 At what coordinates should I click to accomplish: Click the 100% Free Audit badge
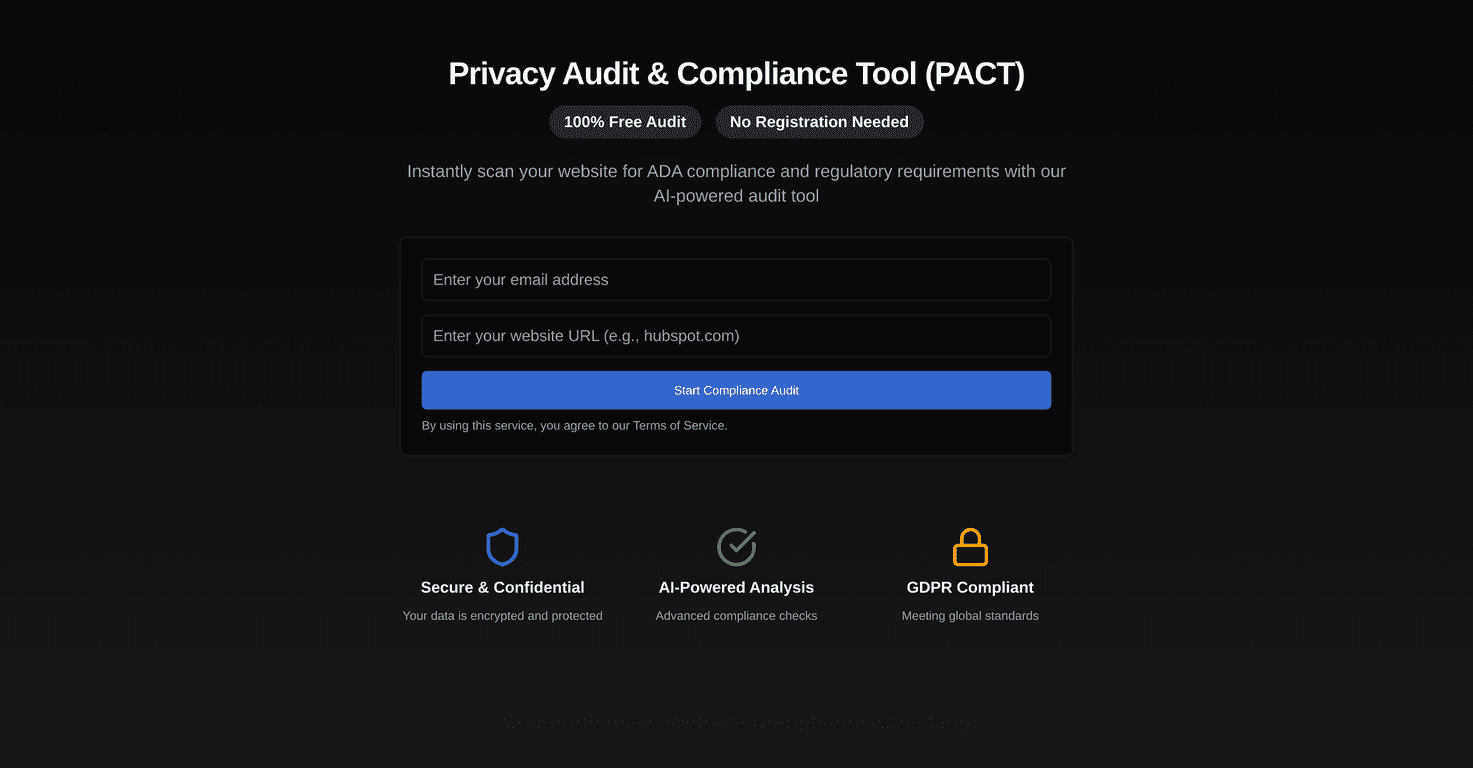click(625, 122)
